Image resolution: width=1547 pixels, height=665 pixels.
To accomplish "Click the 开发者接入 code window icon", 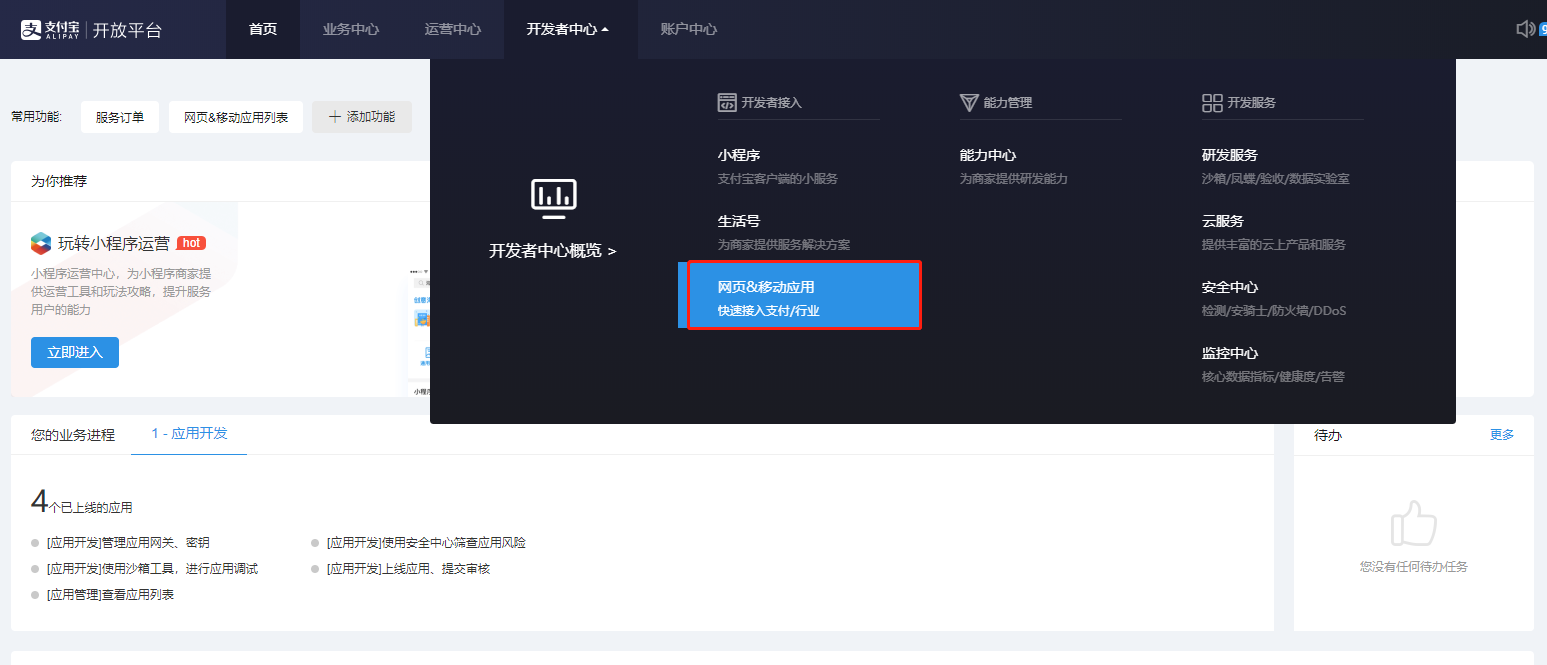I will pyautogui.click(x=727, y=103).
